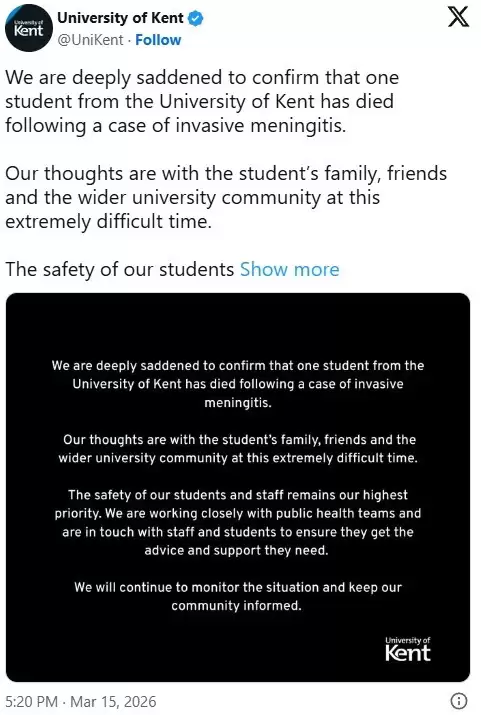
Task: Open the @UniKent handle link
Action: tap(90, 40)
